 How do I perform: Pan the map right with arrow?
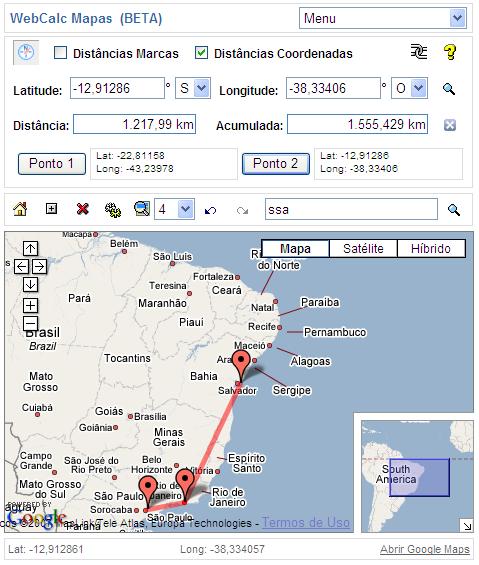pyautogui.click(x=39, y=266)
